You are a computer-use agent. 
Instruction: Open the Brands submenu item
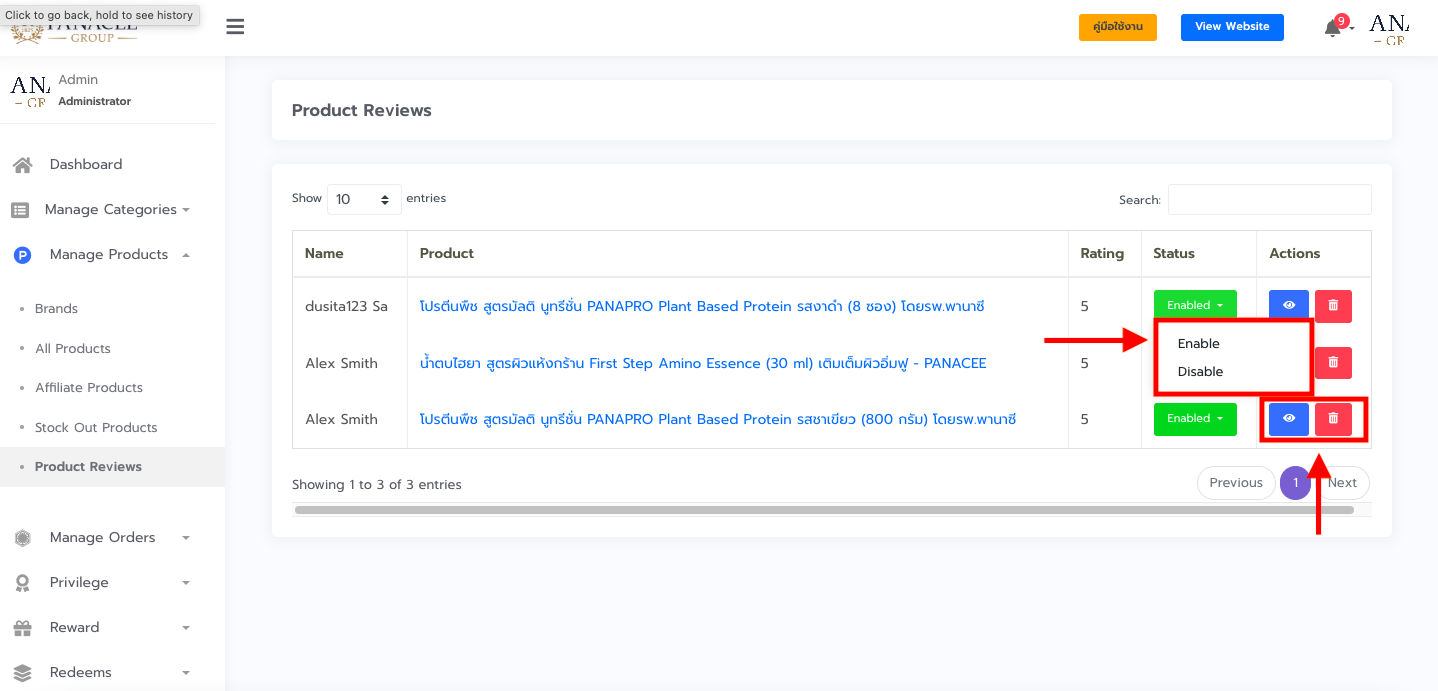point(56,309)
